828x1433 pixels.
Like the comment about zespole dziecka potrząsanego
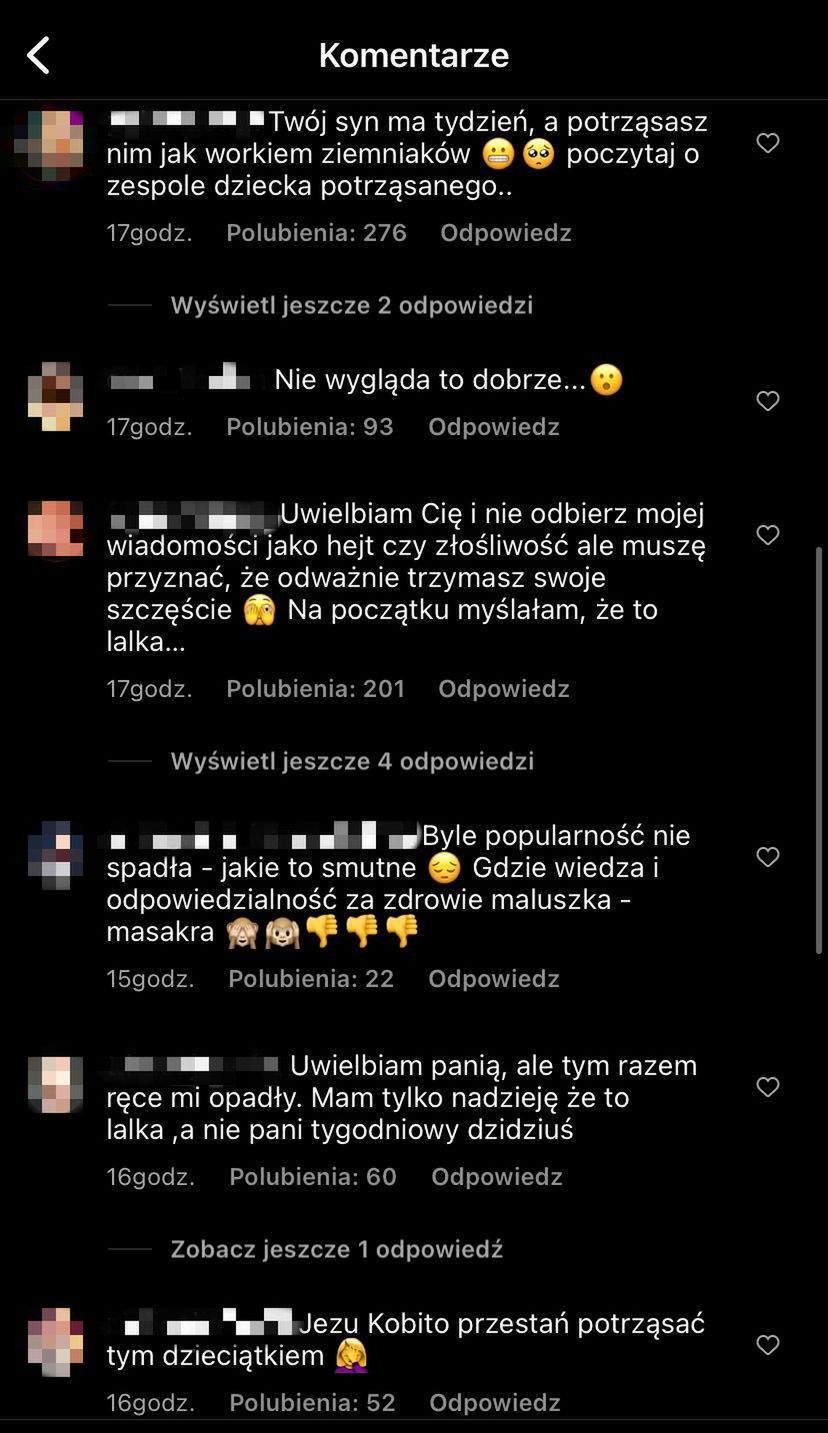pos(768,143)
